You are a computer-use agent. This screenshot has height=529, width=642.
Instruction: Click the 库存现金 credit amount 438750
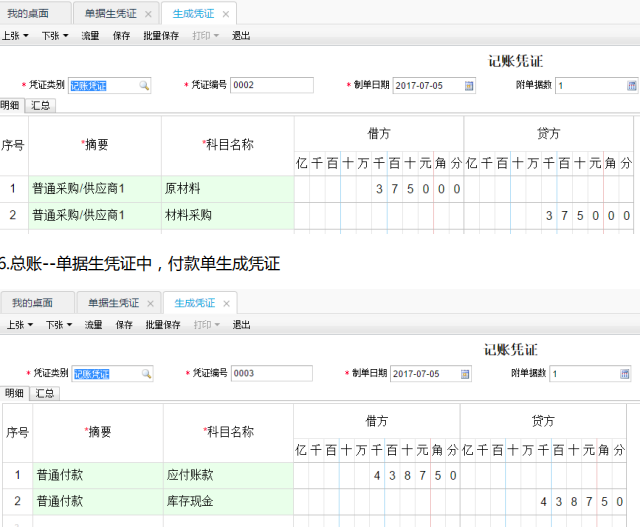click(581, 502)
